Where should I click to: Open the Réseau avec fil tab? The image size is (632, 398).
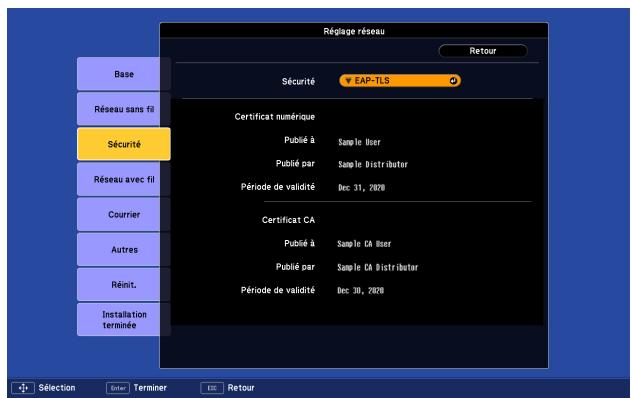point(124,179)
